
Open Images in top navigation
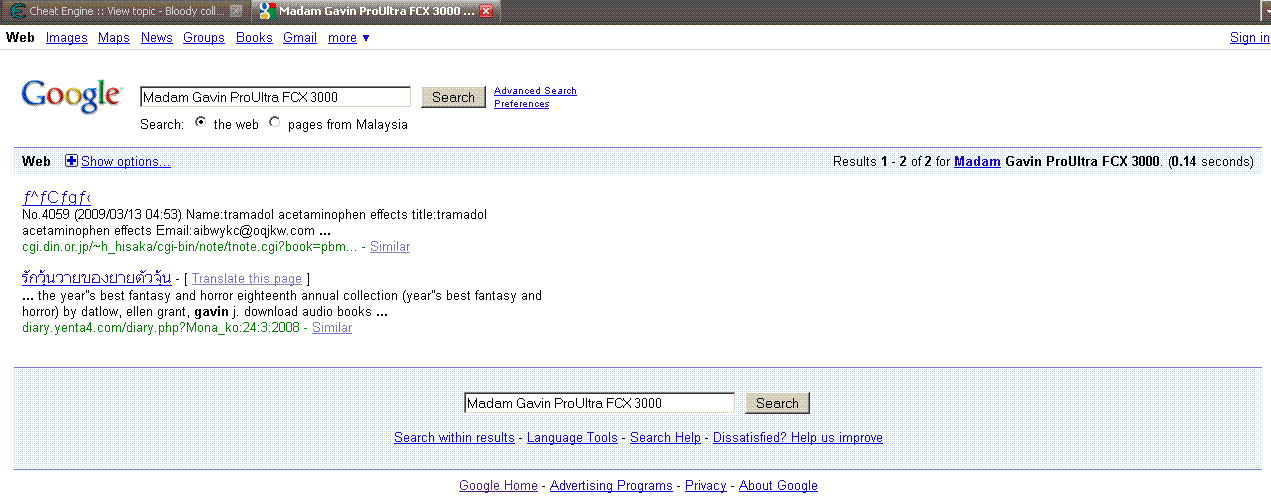point(67,38)
